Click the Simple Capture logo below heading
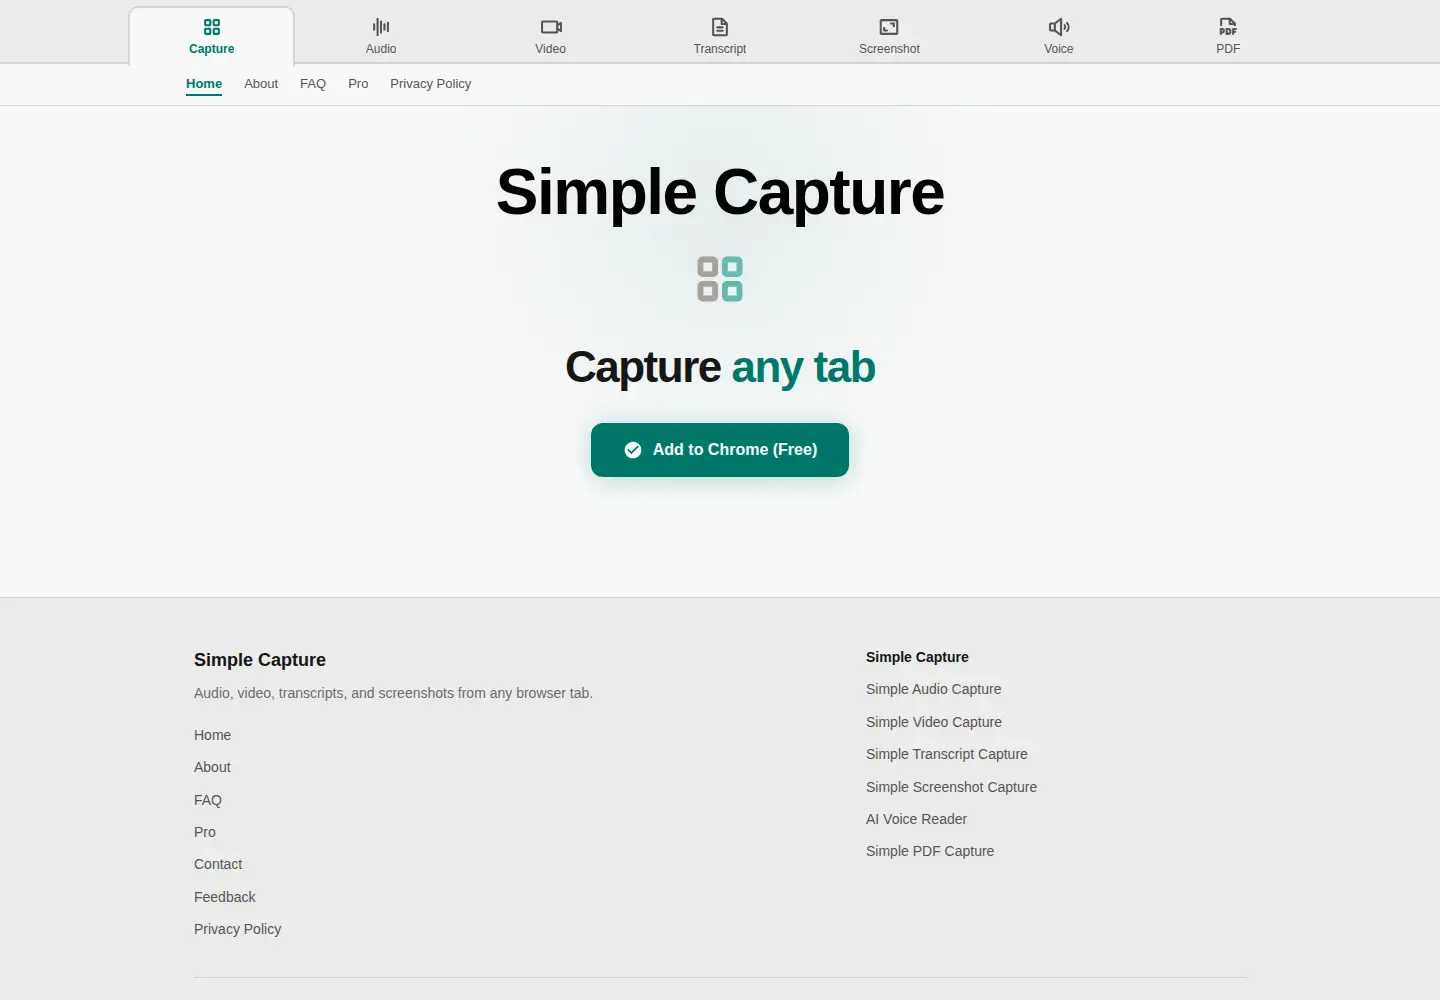Viewport: 1440px width, 1000px height. click(x=720, y=279)
